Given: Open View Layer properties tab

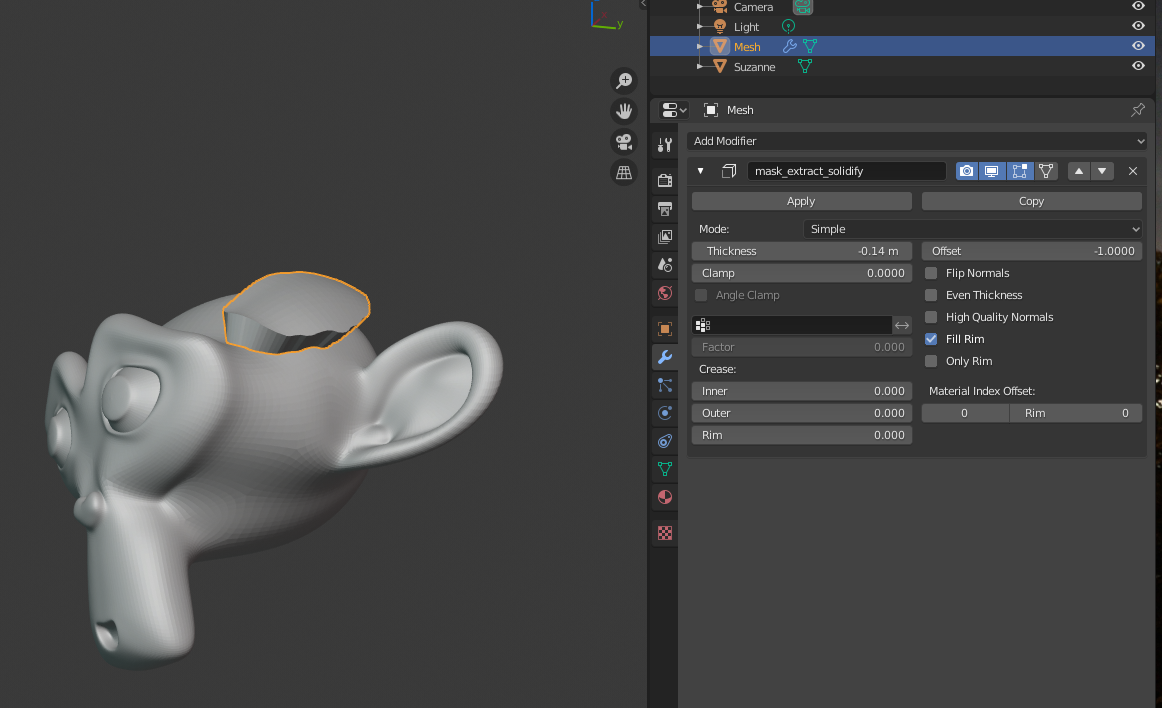Looking at the screenshot, I should [x=665, y=236].
